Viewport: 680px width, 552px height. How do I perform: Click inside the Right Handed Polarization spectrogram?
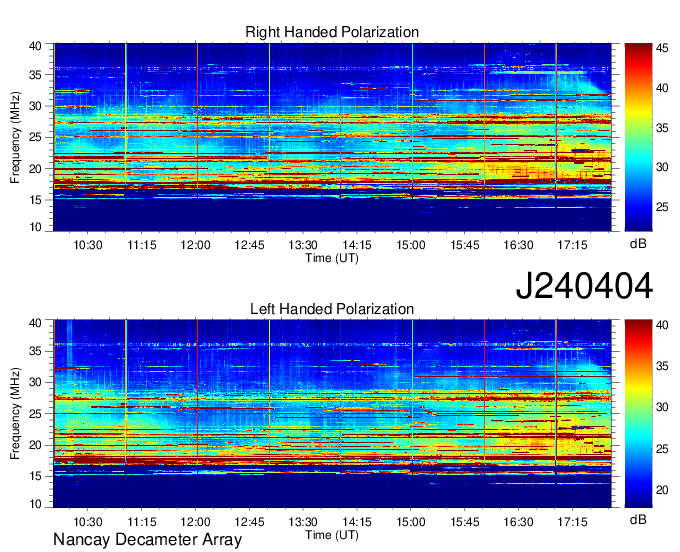(x=332, y=137)
